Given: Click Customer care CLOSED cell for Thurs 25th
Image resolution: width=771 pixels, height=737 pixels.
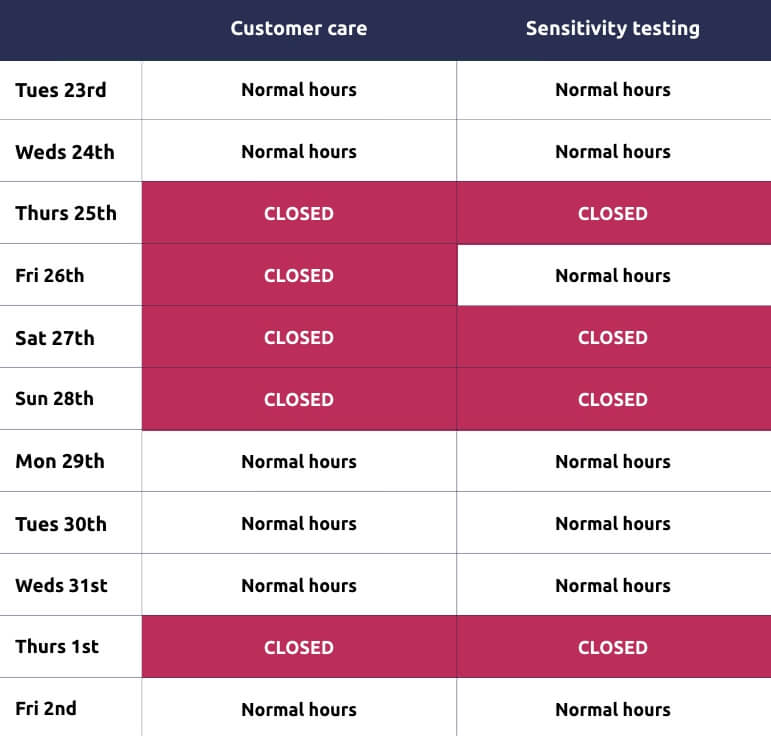Looking at the screenshot, I should (x=298, y=214).
